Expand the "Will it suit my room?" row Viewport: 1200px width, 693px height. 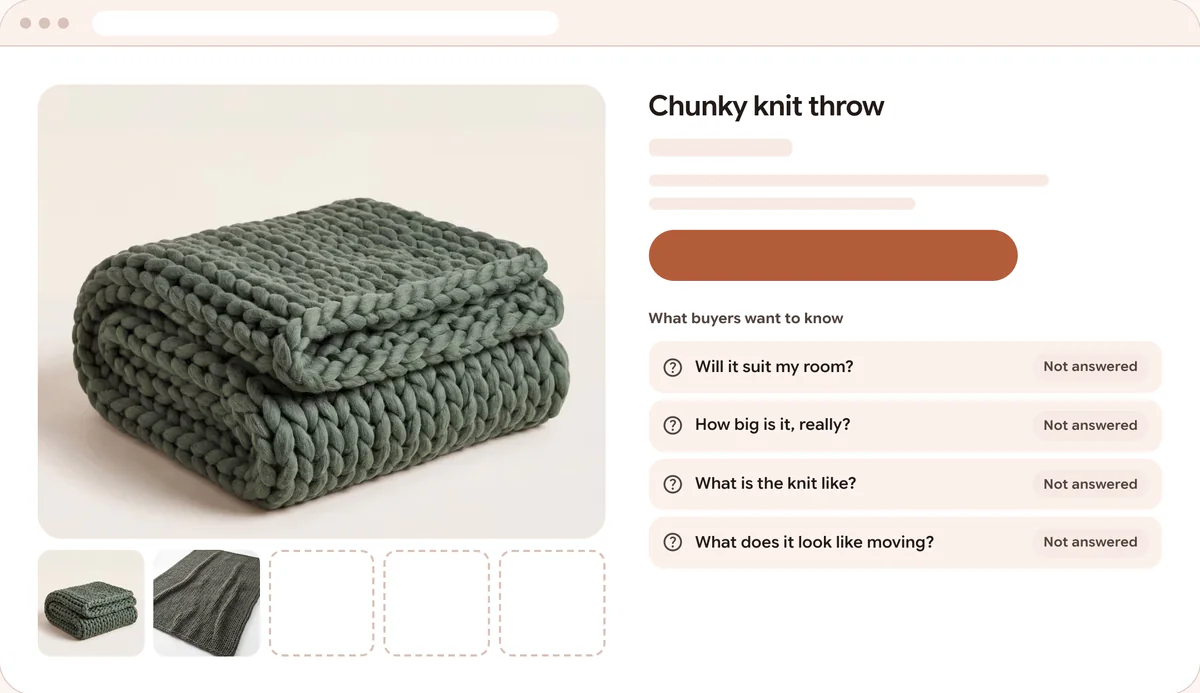[905, 367]
